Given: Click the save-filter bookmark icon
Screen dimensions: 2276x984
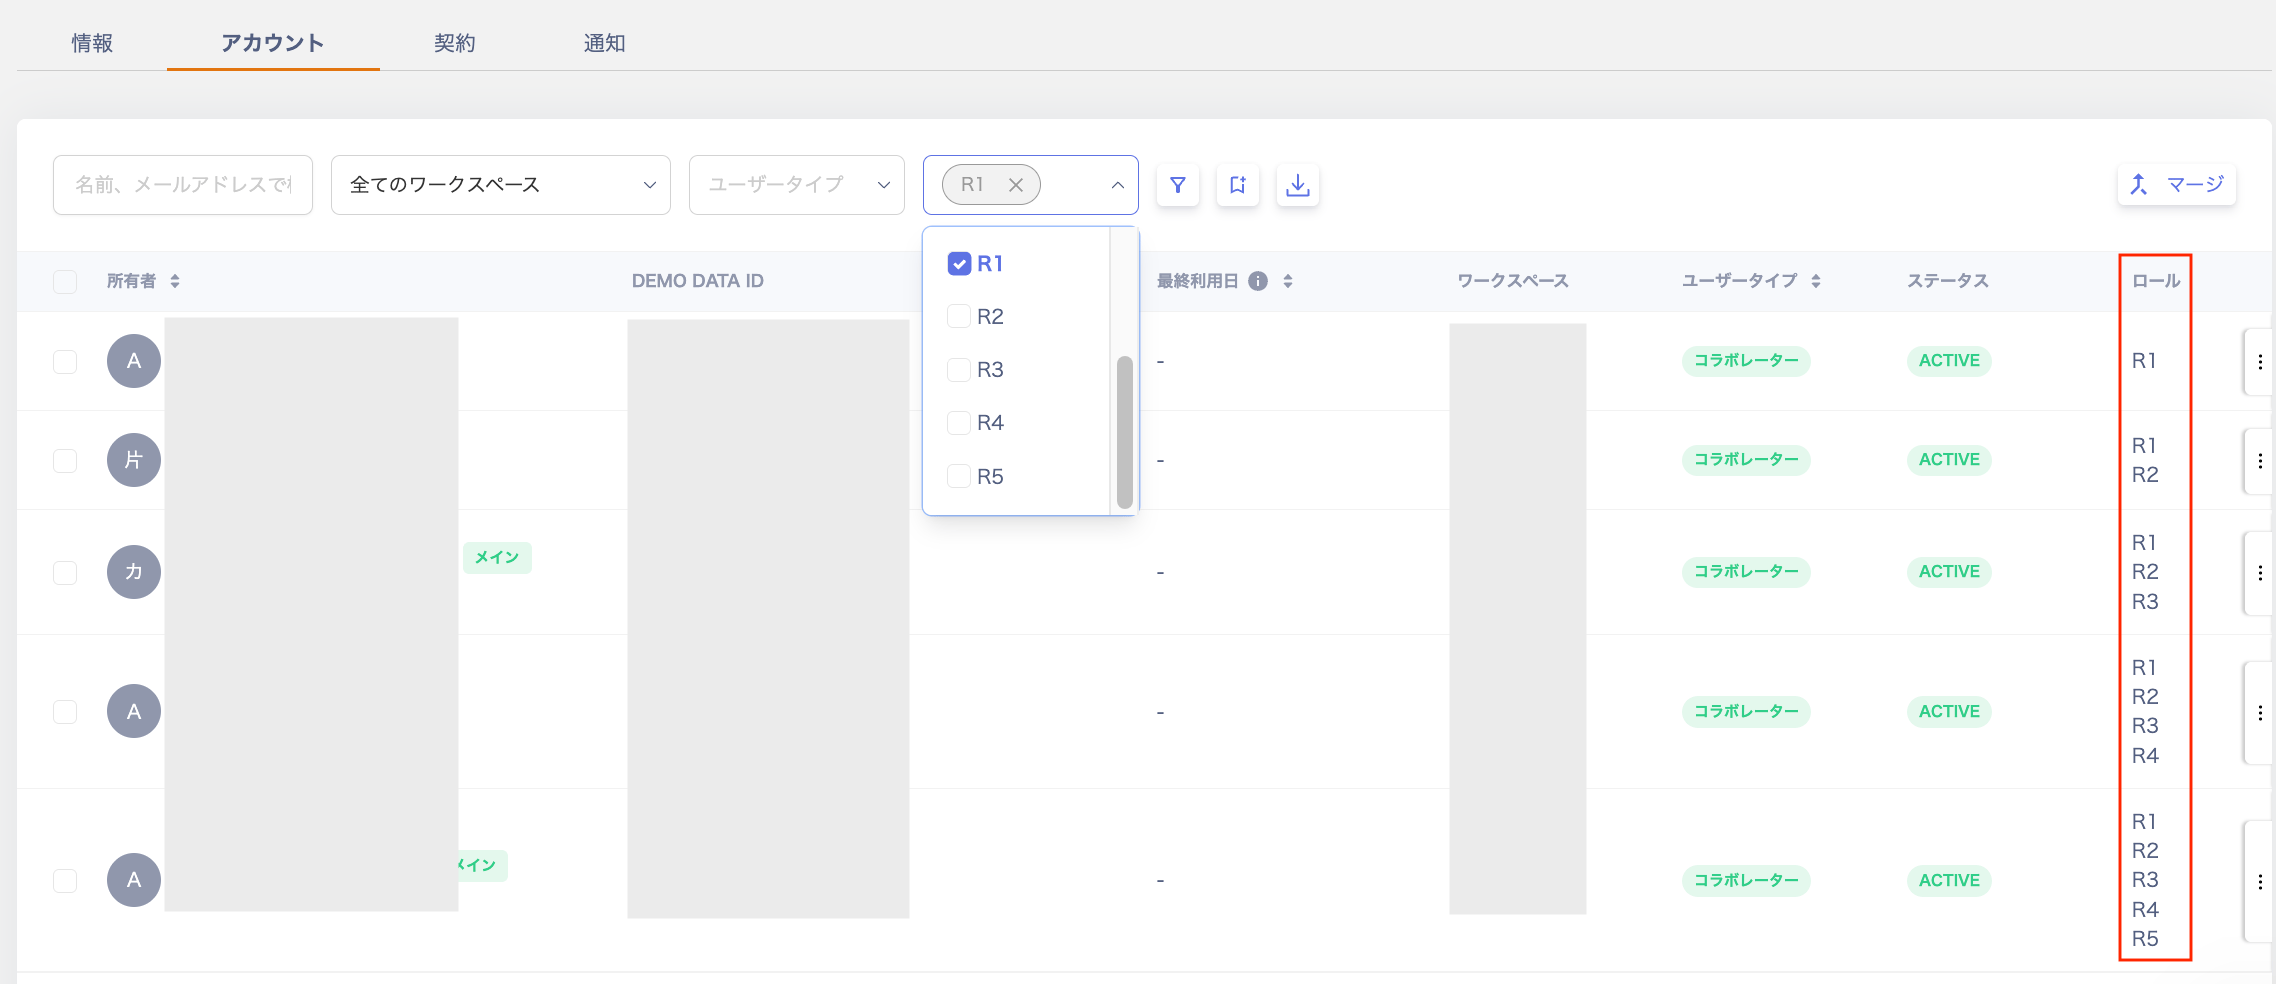Looking at the screenshot, I should [x=1238, y=185].
